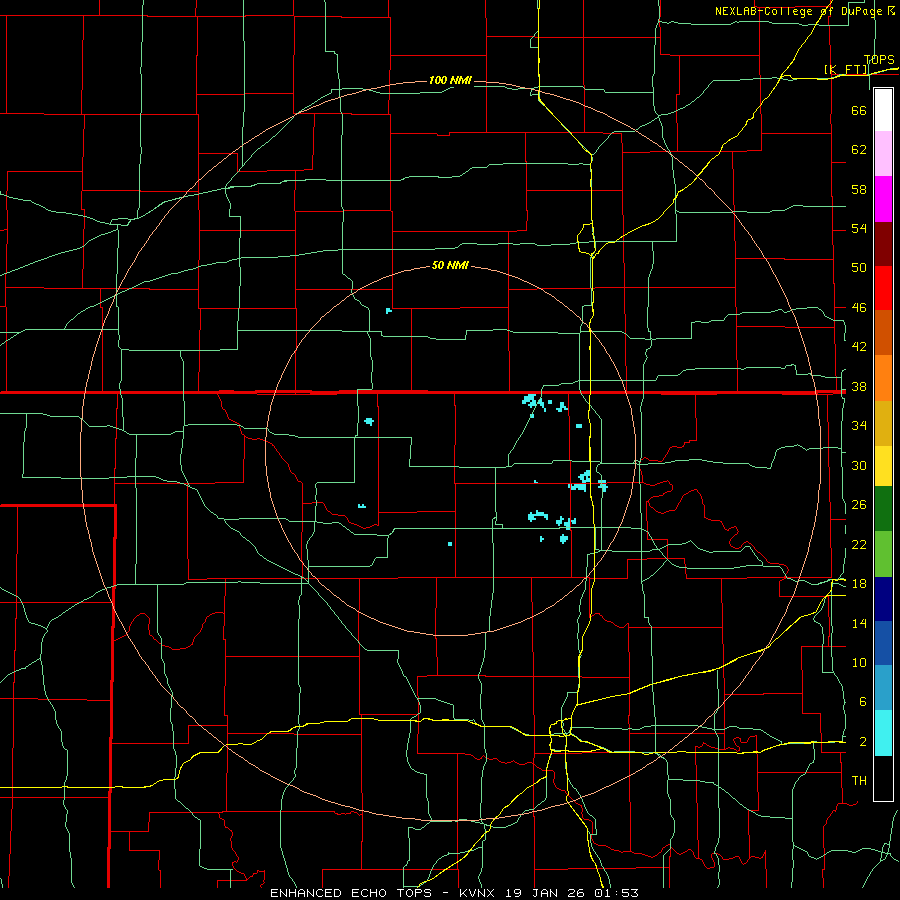This screenshot has height=900, width=900.
Task: Click the white swatch atop the color scale
Action: pyautogui.click(x=883, y=110)
